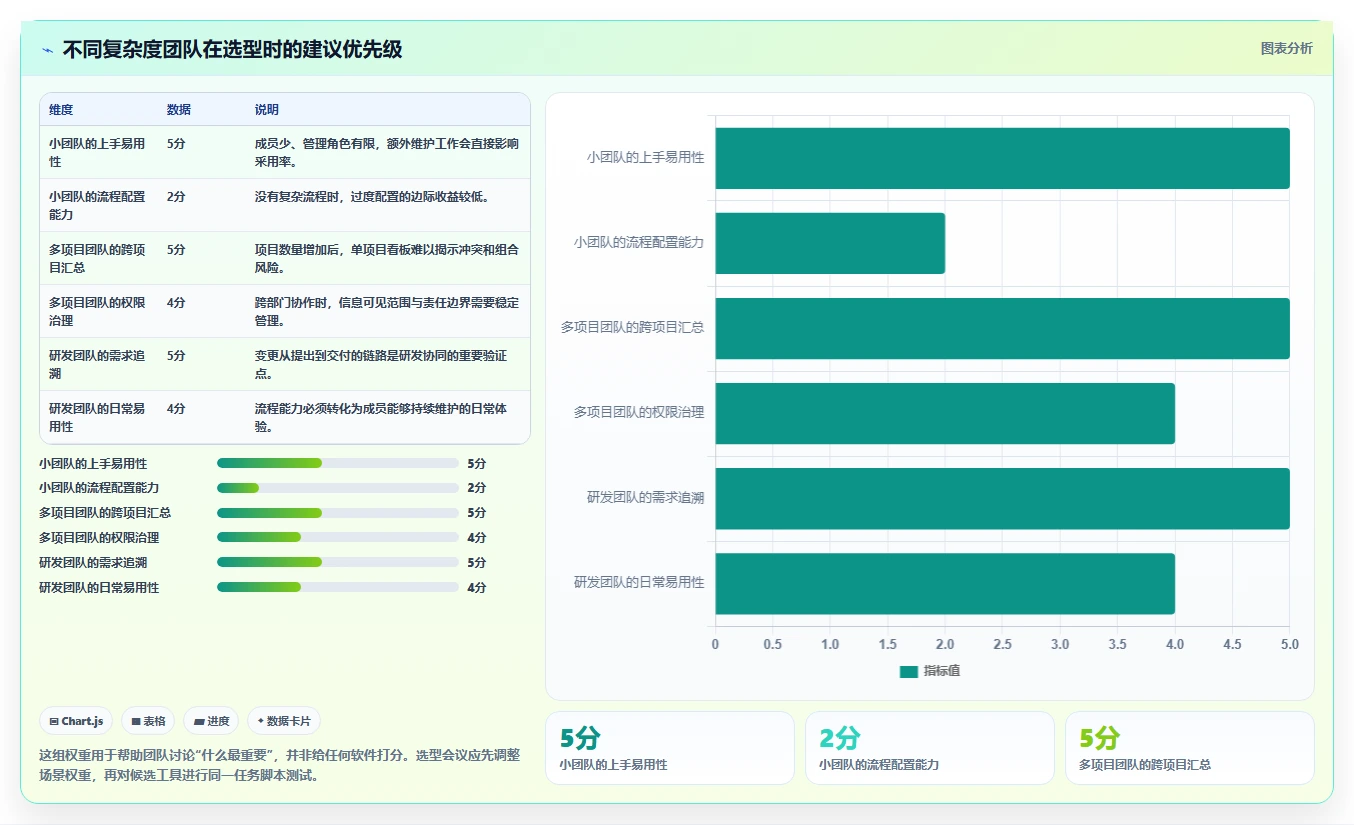Click the 小团队的上手易用性 chart bar
The image size is (1354, 825).
point(1002,158)
